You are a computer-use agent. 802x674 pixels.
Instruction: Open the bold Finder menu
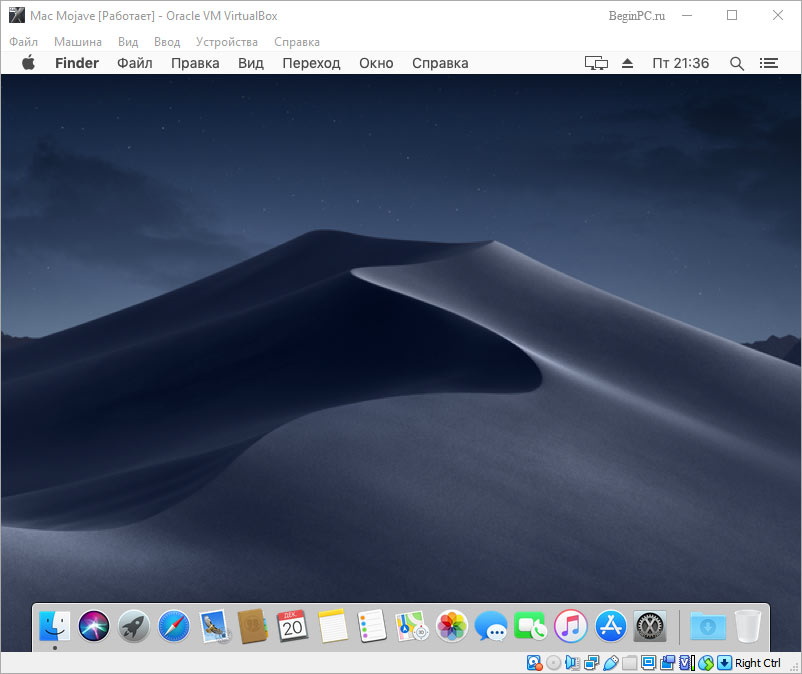77,63
